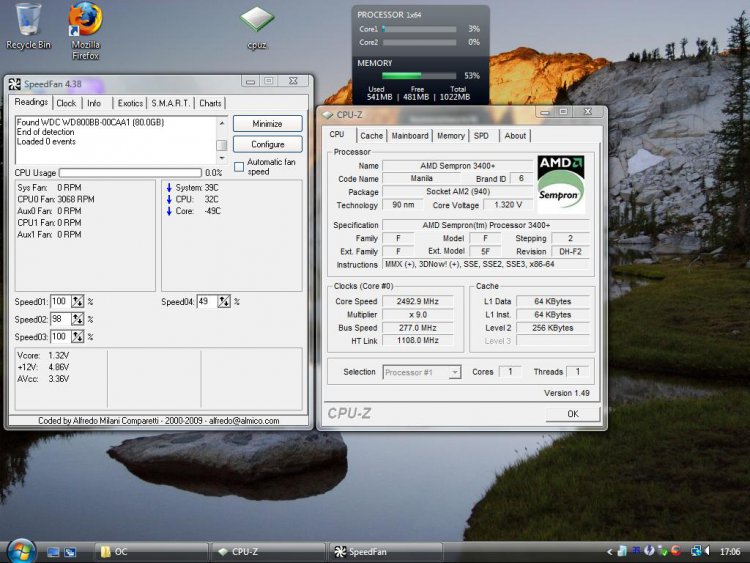The image size is (750, 563).
Task: Click the 17:06 taskbar clock
Action: (x=730, y=552)
